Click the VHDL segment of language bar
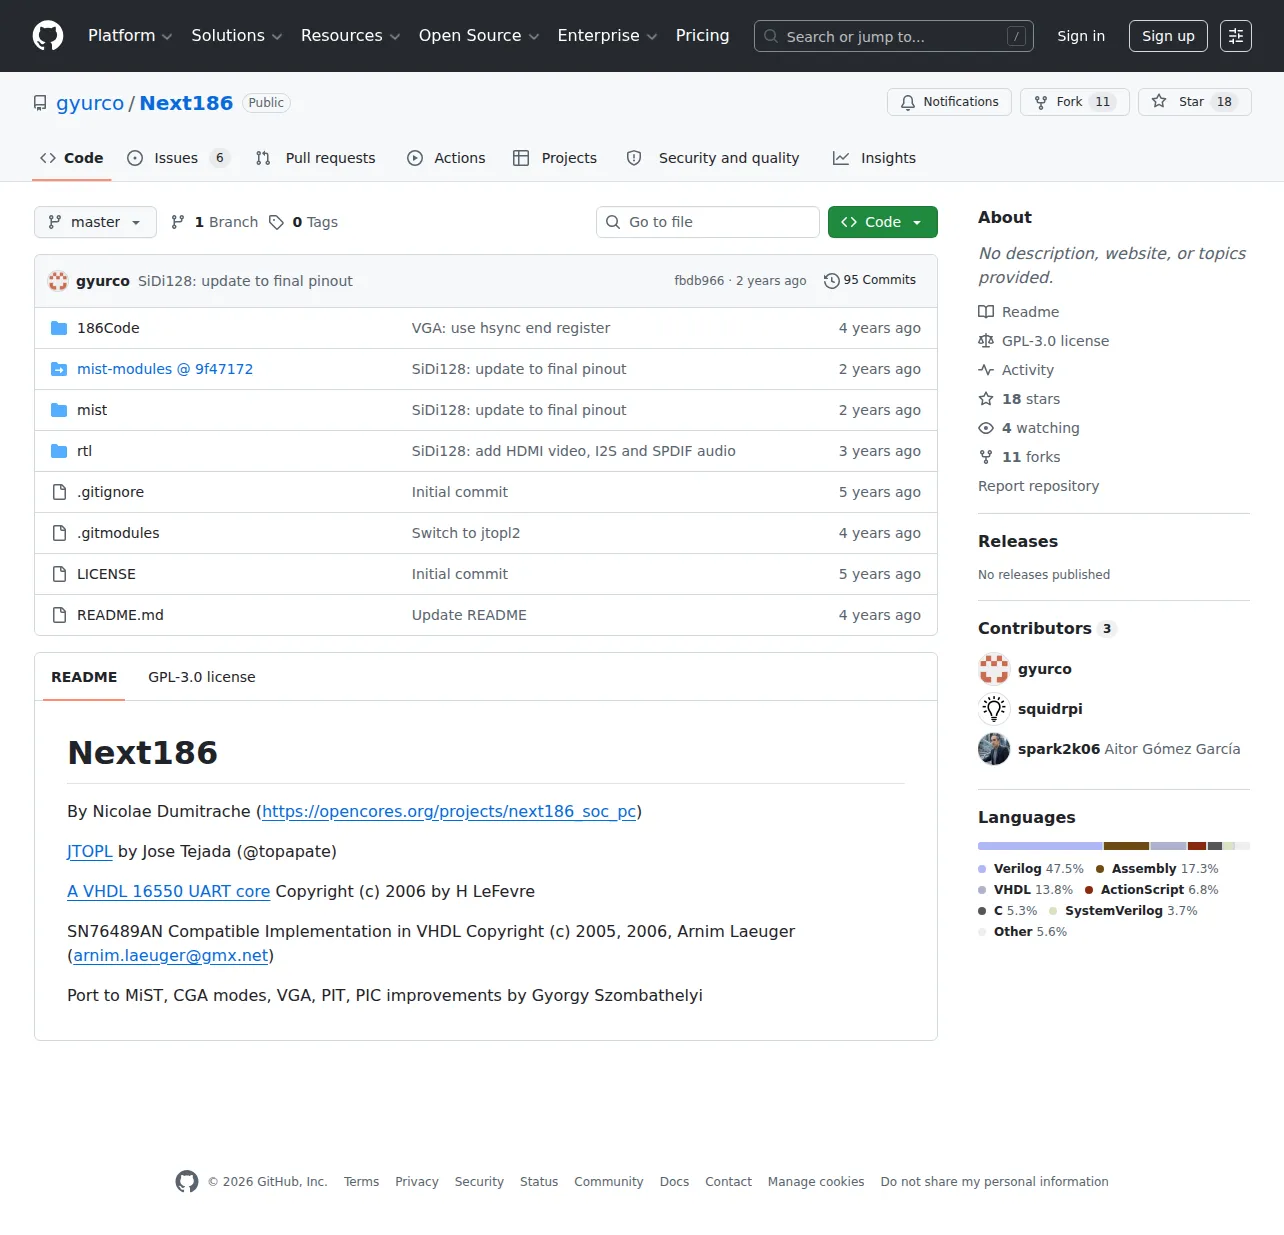 click(x=1168, y=846)
